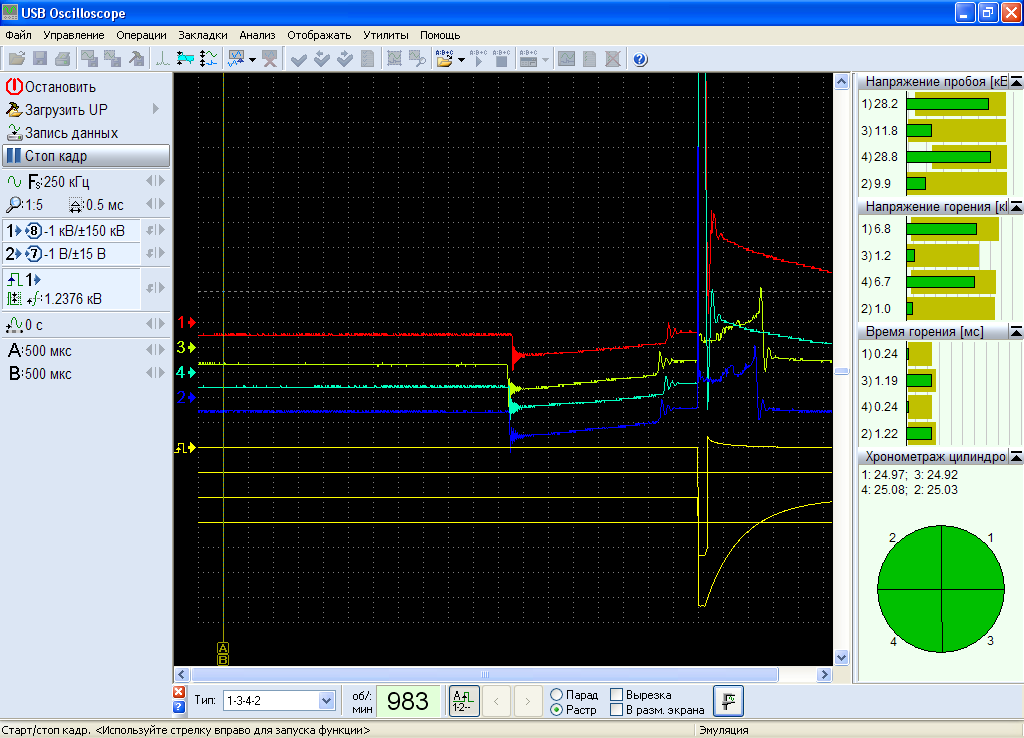
Task: Click the cylinder sync A 1-2 button
Action: click(x=463, y=701)
